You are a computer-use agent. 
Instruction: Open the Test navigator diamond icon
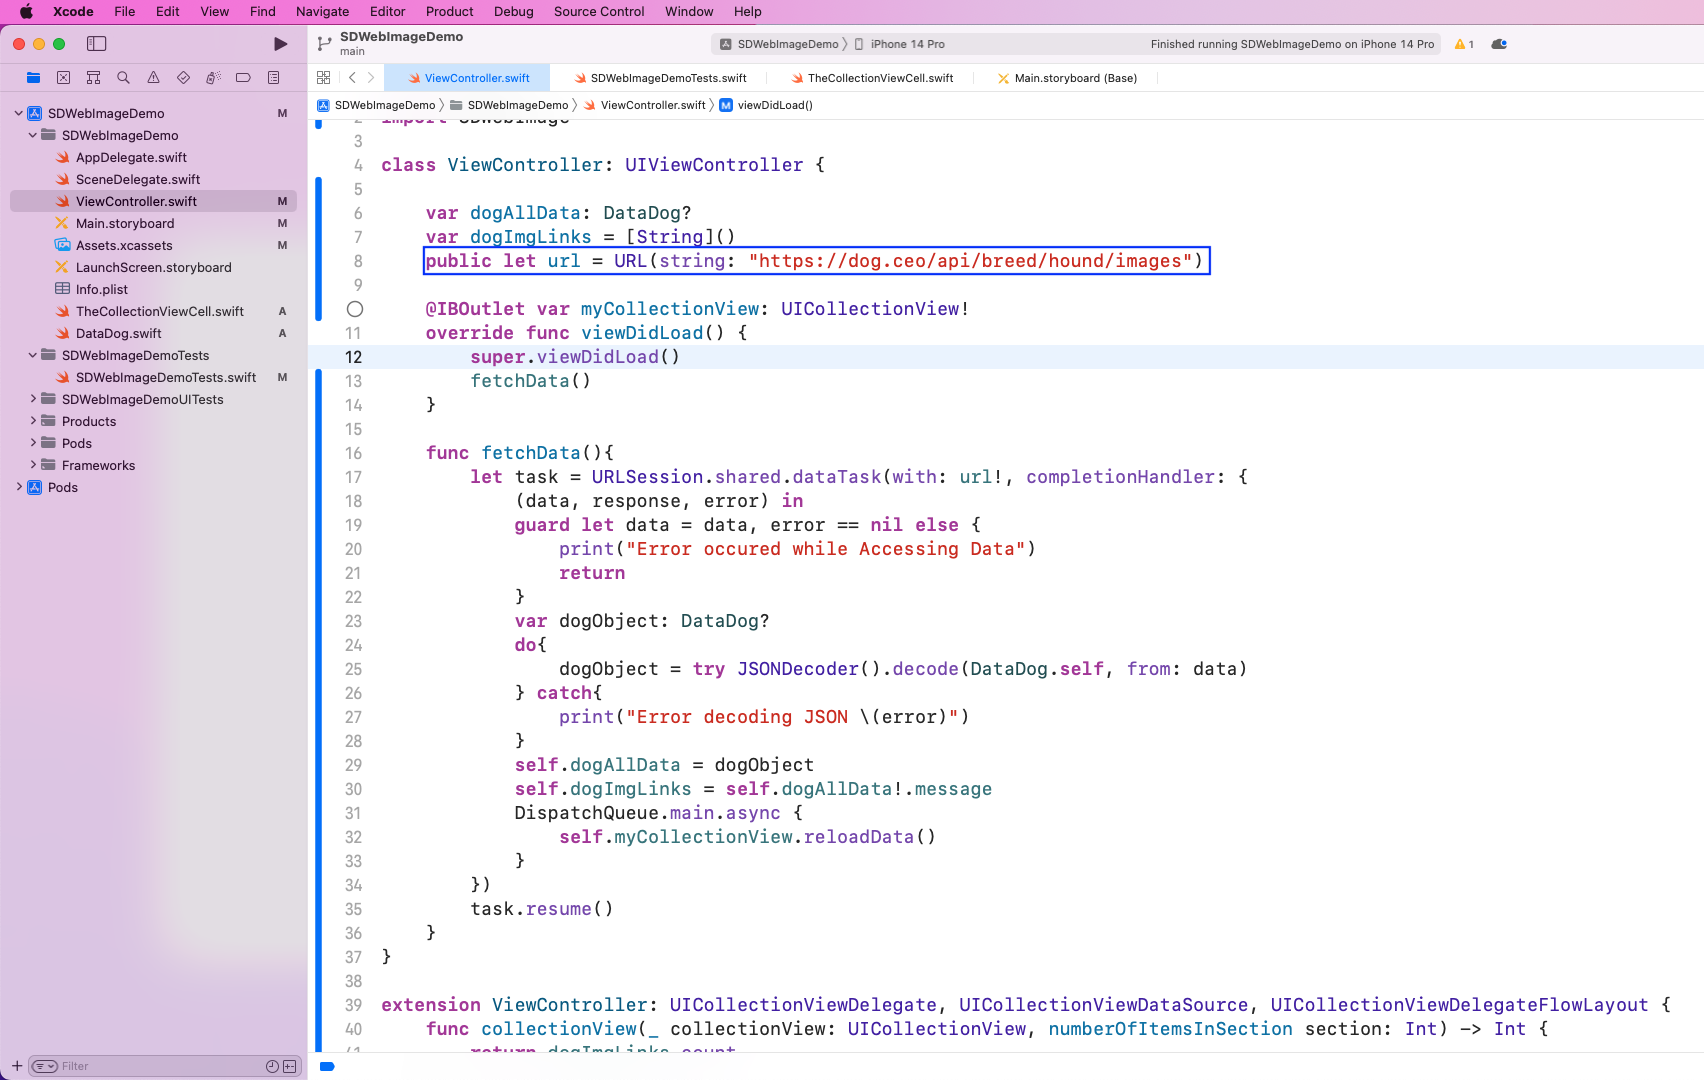tap(183, 77)
